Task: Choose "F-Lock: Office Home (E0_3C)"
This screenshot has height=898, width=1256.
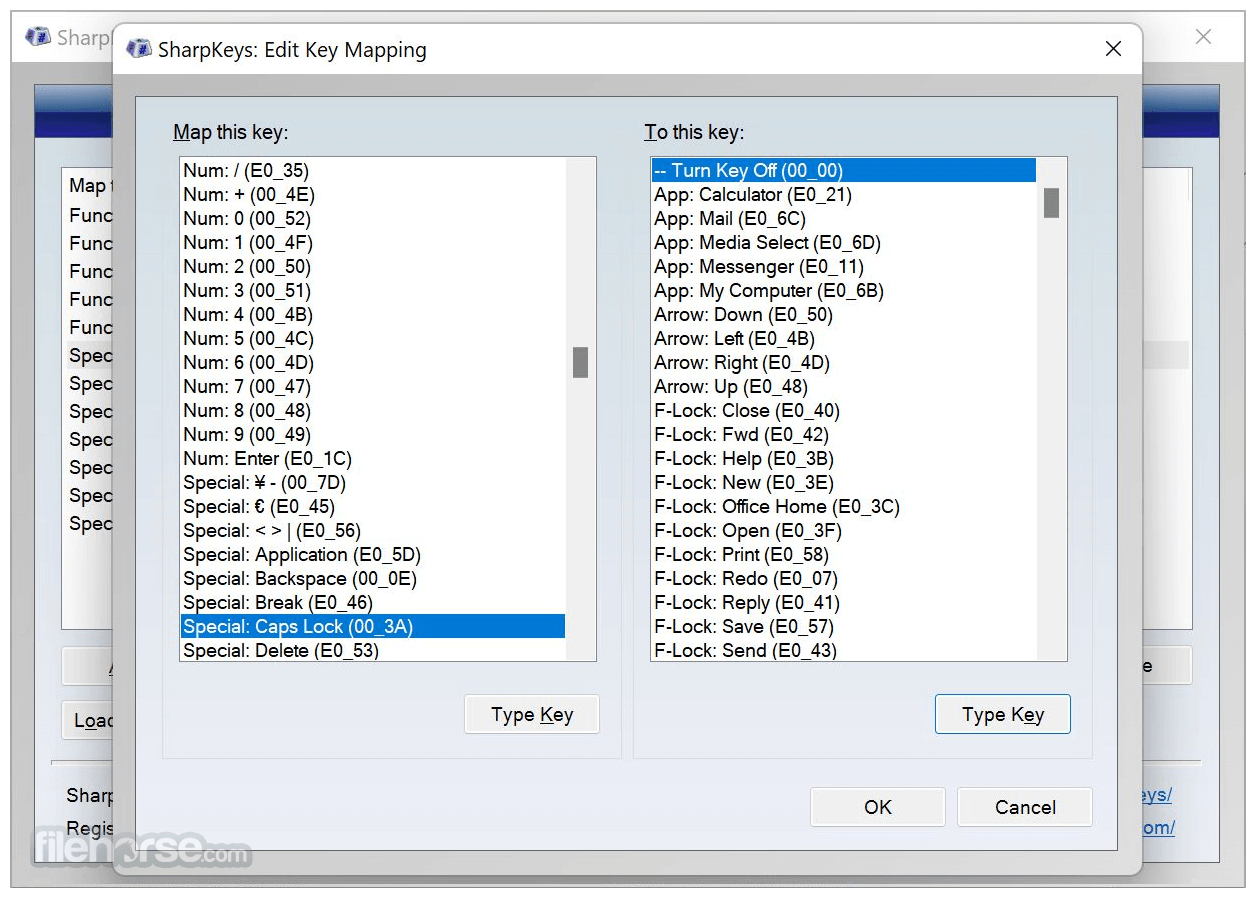Action: (844, 506)
